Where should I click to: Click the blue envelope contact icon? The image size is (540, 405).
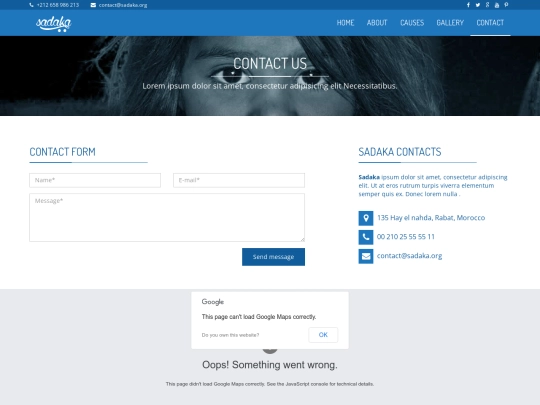point(366,256)
